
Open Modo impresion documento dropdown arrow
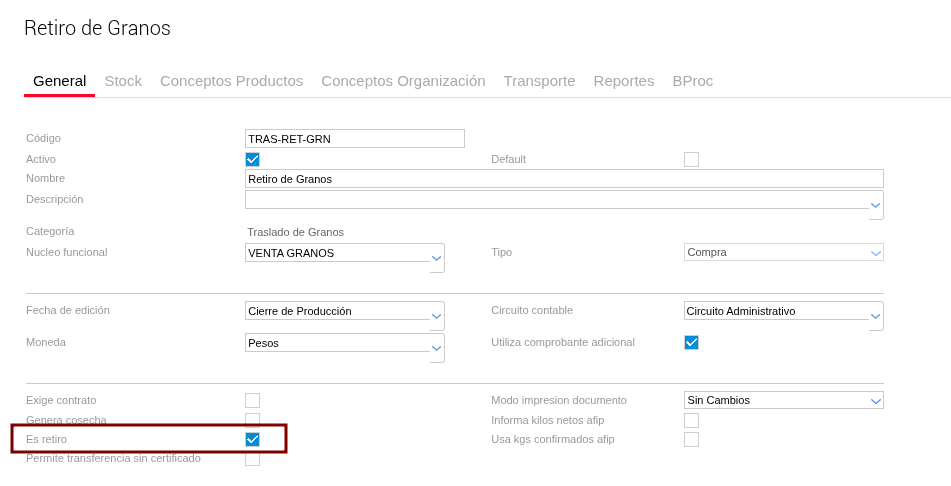tap(876, 400)
